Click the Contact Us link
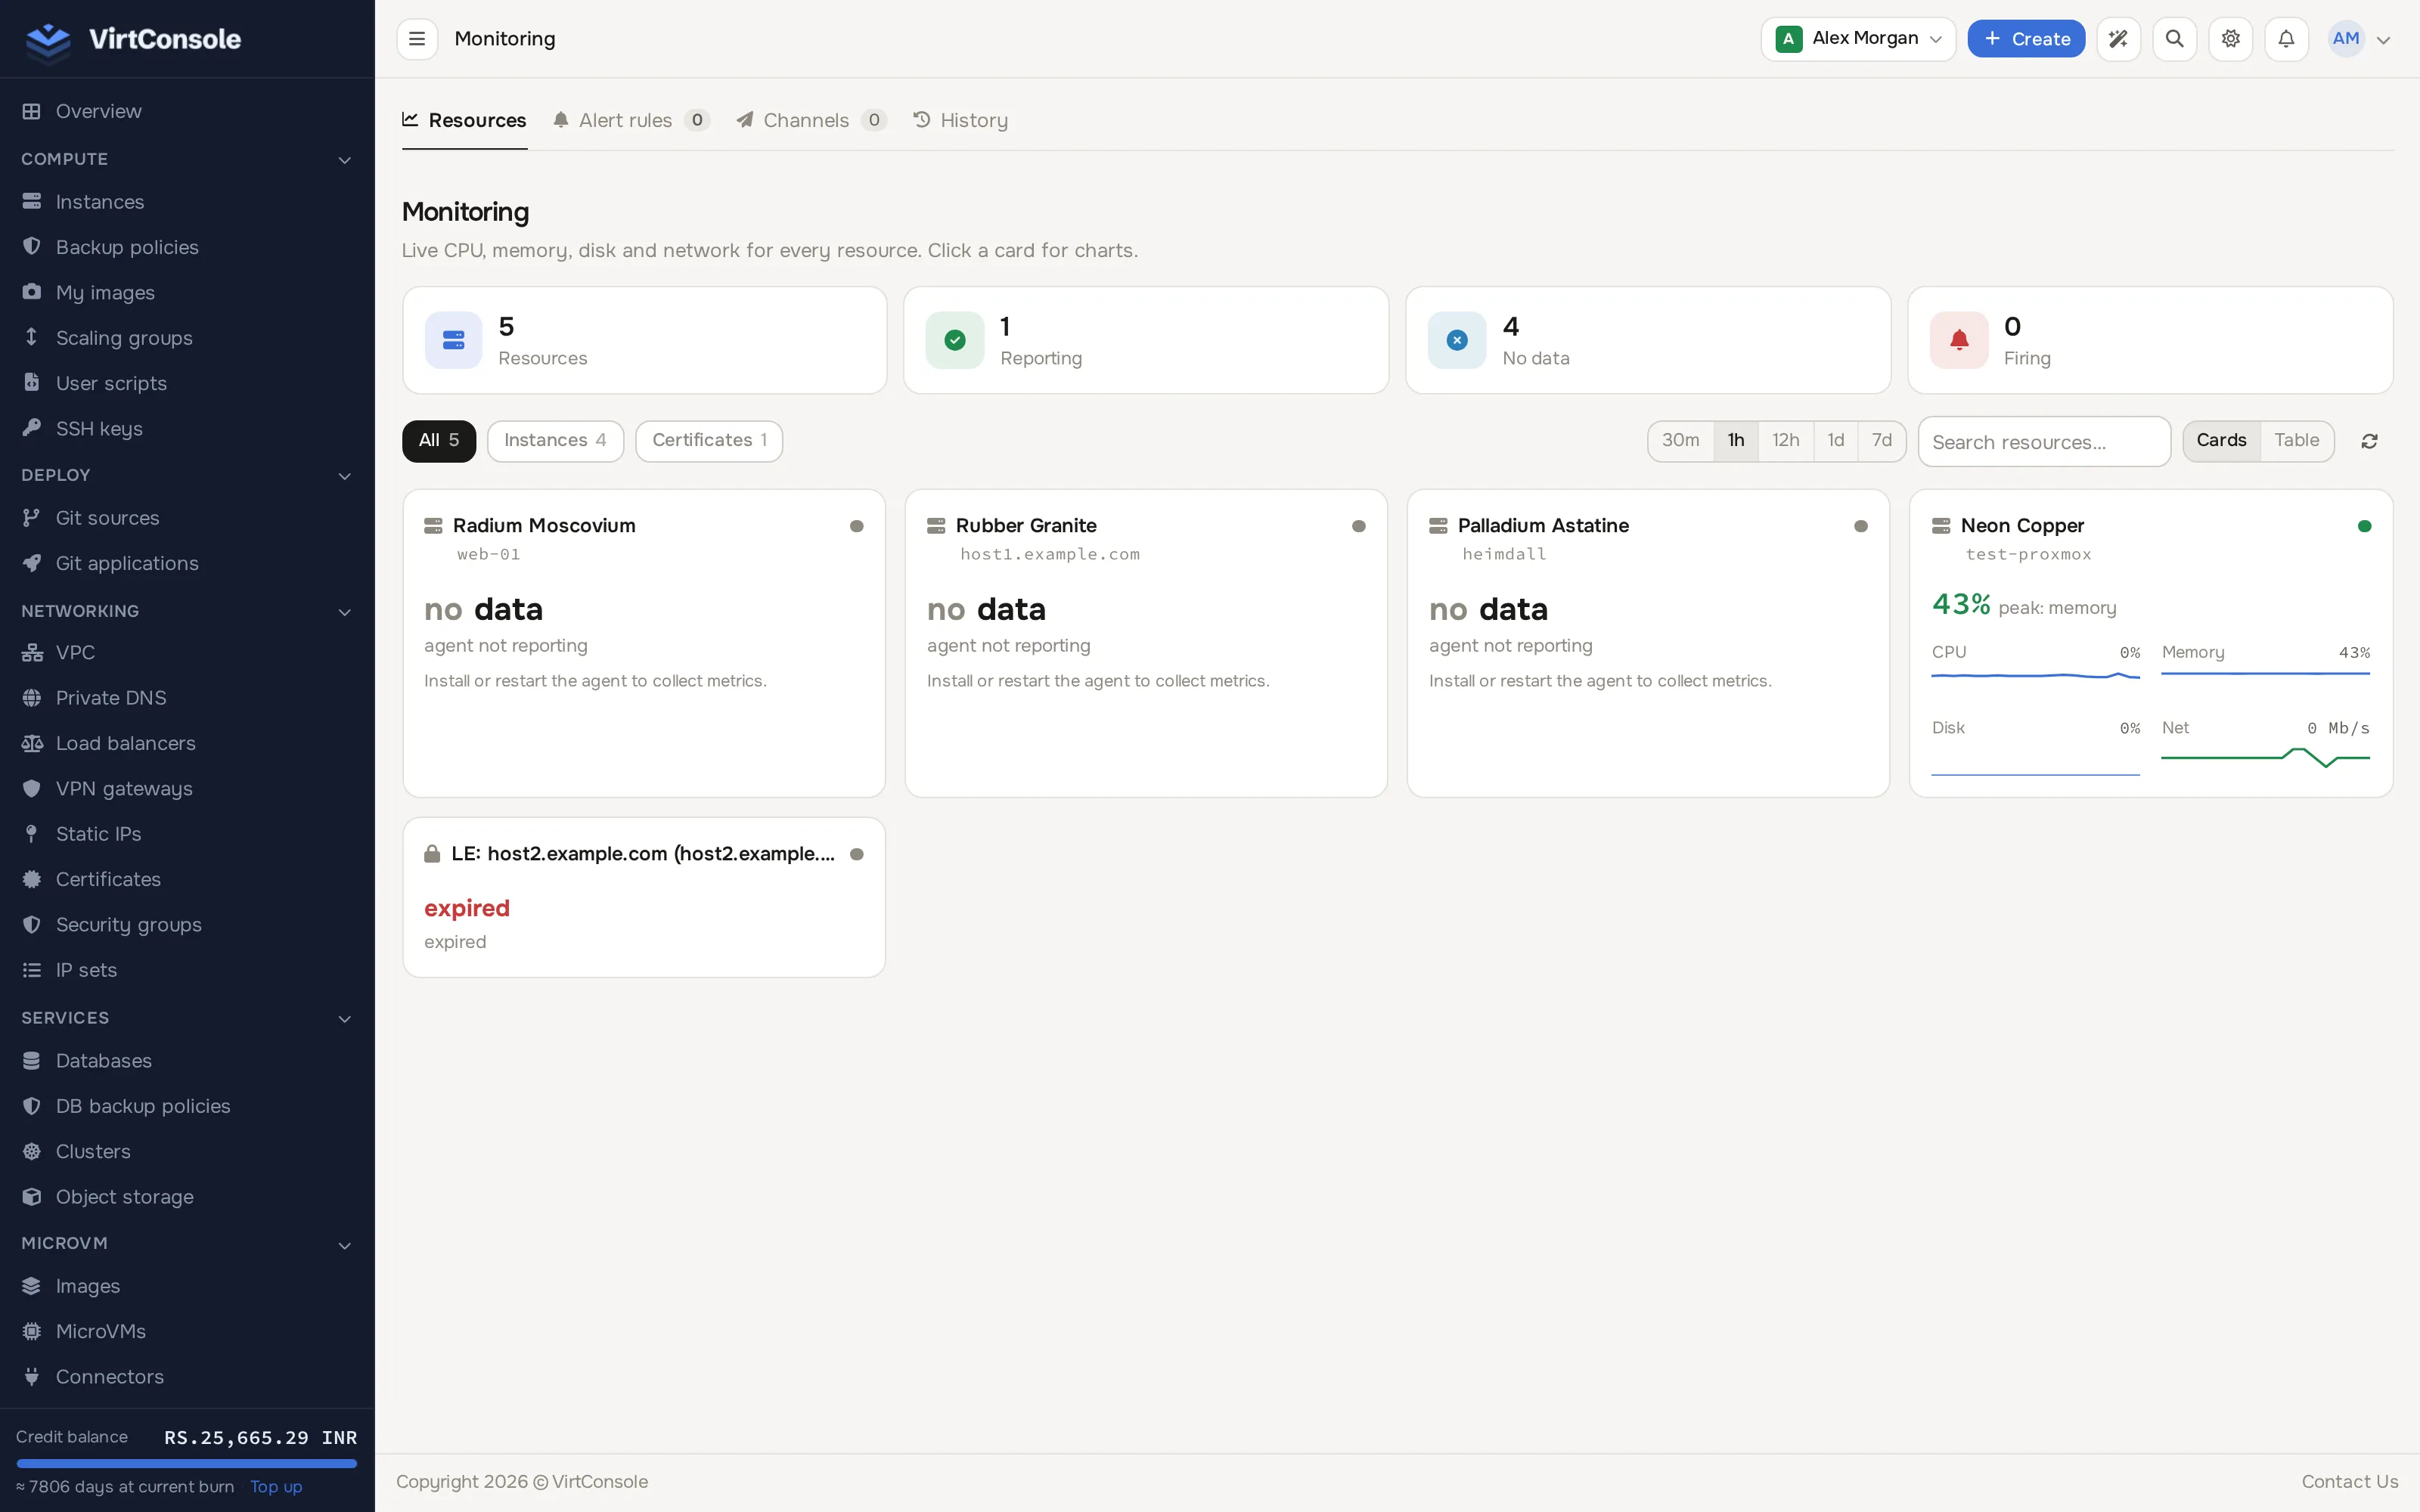This screenshot has width=2420, height=1512. 2349,1482
